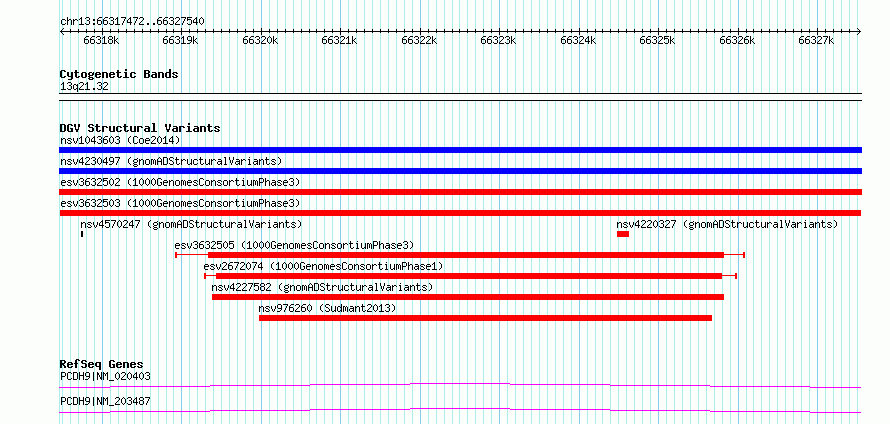Viewport: 890px width, 424px height.
Task: Click the PCDH9|NM_203487 gene label
Action: pyautogui.click(x=105, y=401)
